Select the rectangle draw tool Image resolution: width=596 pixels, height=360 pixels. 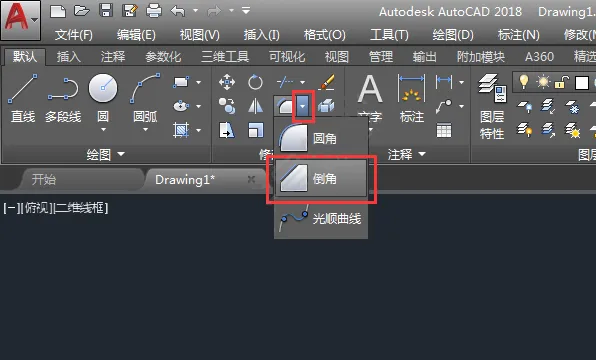[x=181, y=82]
